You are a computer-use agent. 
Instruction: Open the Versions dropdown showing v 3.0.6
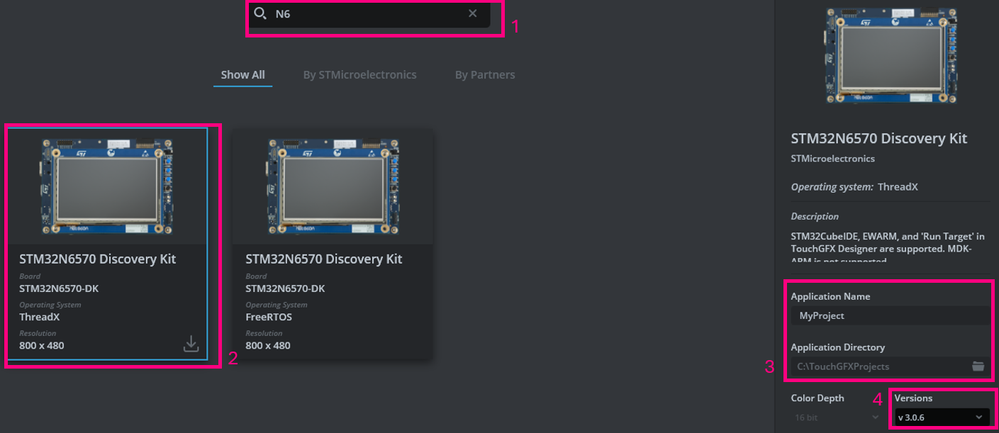[x=941, y=417]
